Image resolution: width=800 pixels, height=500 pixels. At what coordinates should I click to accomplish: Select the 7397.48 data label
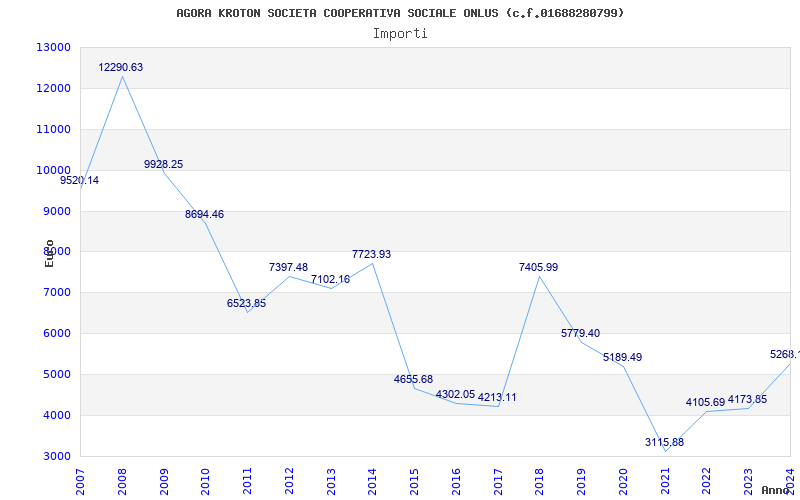(288, 267)
